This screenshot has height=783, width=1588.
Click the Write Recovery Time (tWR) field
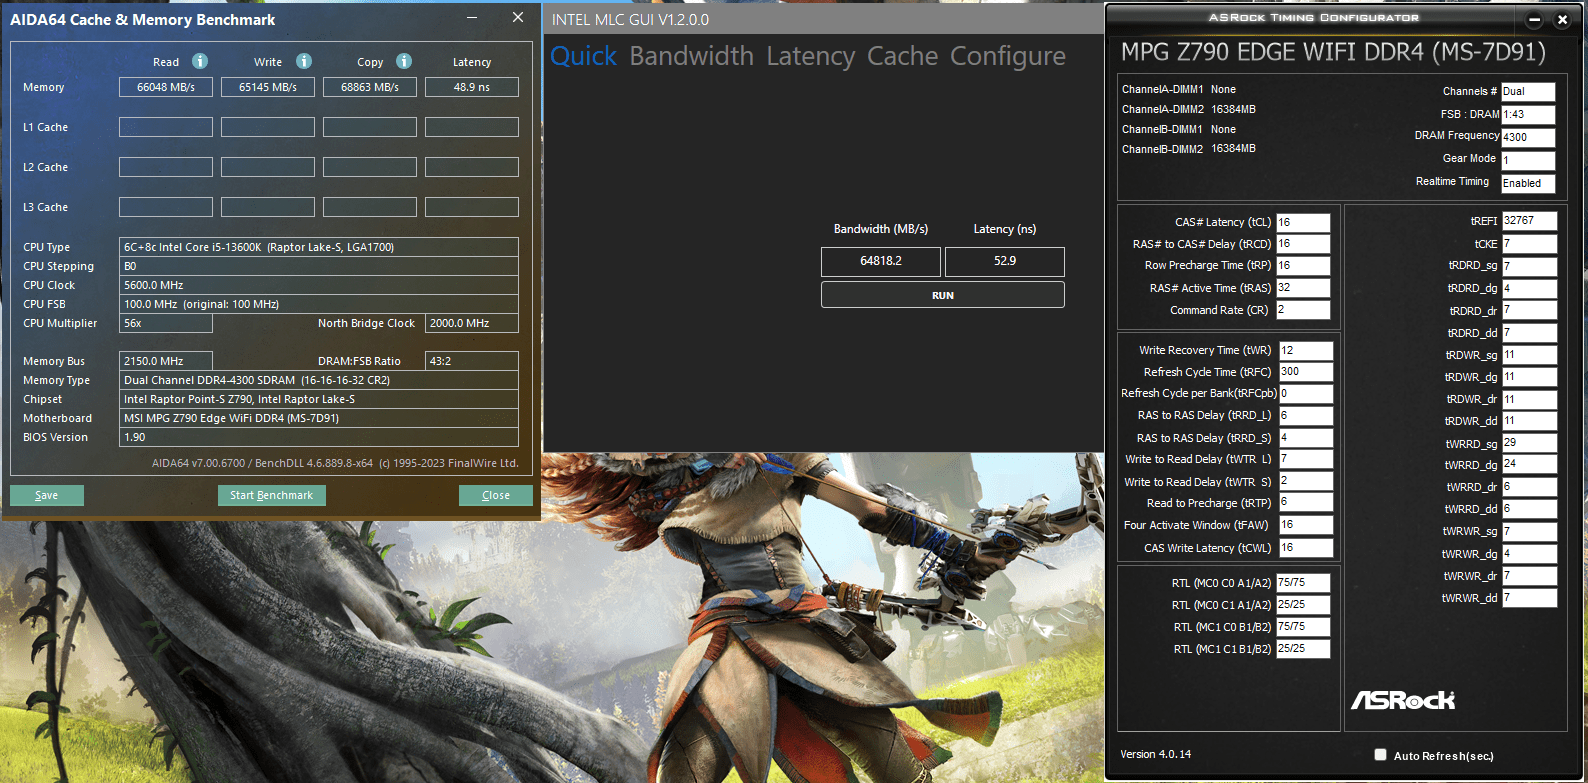(x=1306, y=350)
